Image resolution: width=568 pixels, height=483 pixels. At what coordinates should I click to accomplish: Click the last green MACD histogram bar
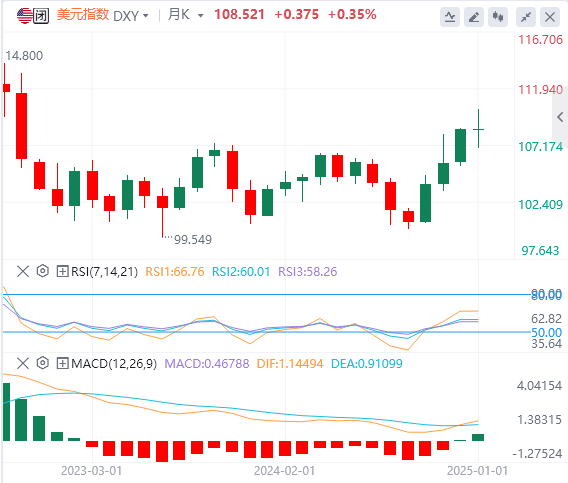(x=478, y=437)
